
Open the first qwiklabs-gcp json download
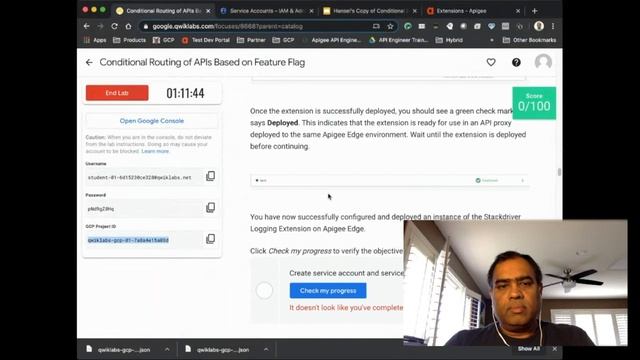click(118, 349)
